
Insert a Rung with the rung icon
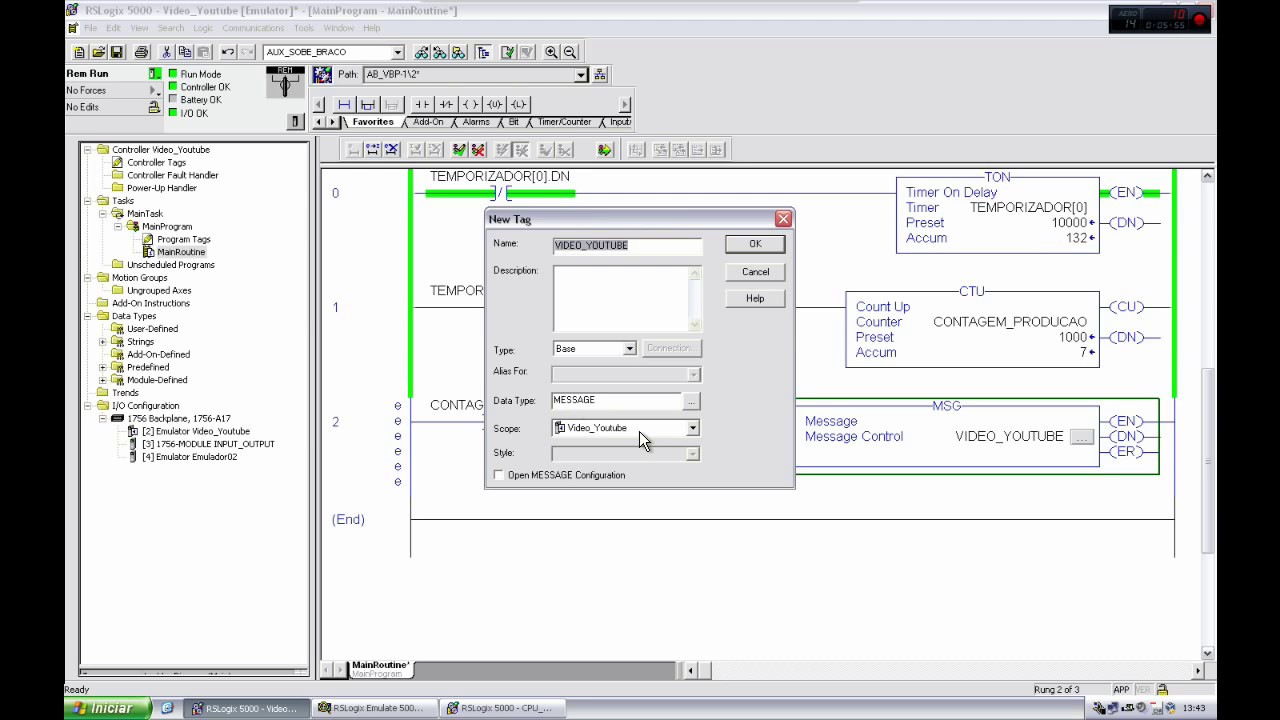tap(344, 104)
